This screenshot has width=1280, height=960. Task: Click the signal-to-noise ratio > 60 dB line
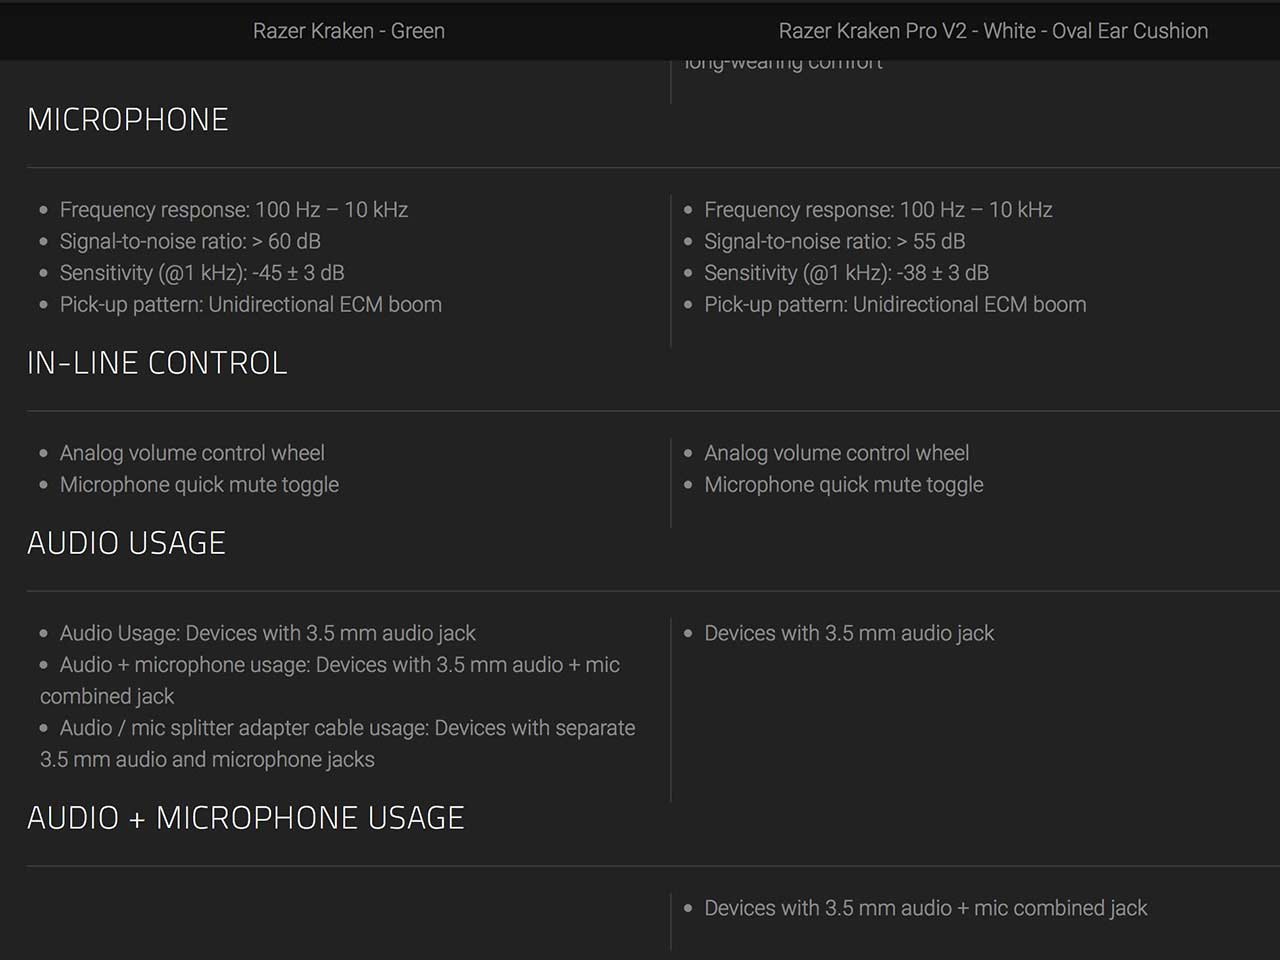[190, 241]
